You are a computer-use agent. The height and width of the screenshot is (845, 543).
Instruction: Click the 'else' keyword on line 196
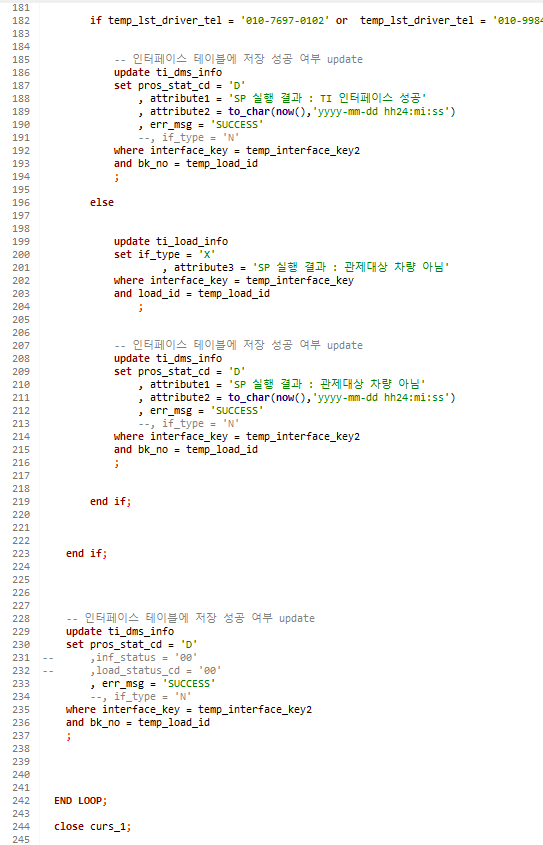[x=102, y=203]
